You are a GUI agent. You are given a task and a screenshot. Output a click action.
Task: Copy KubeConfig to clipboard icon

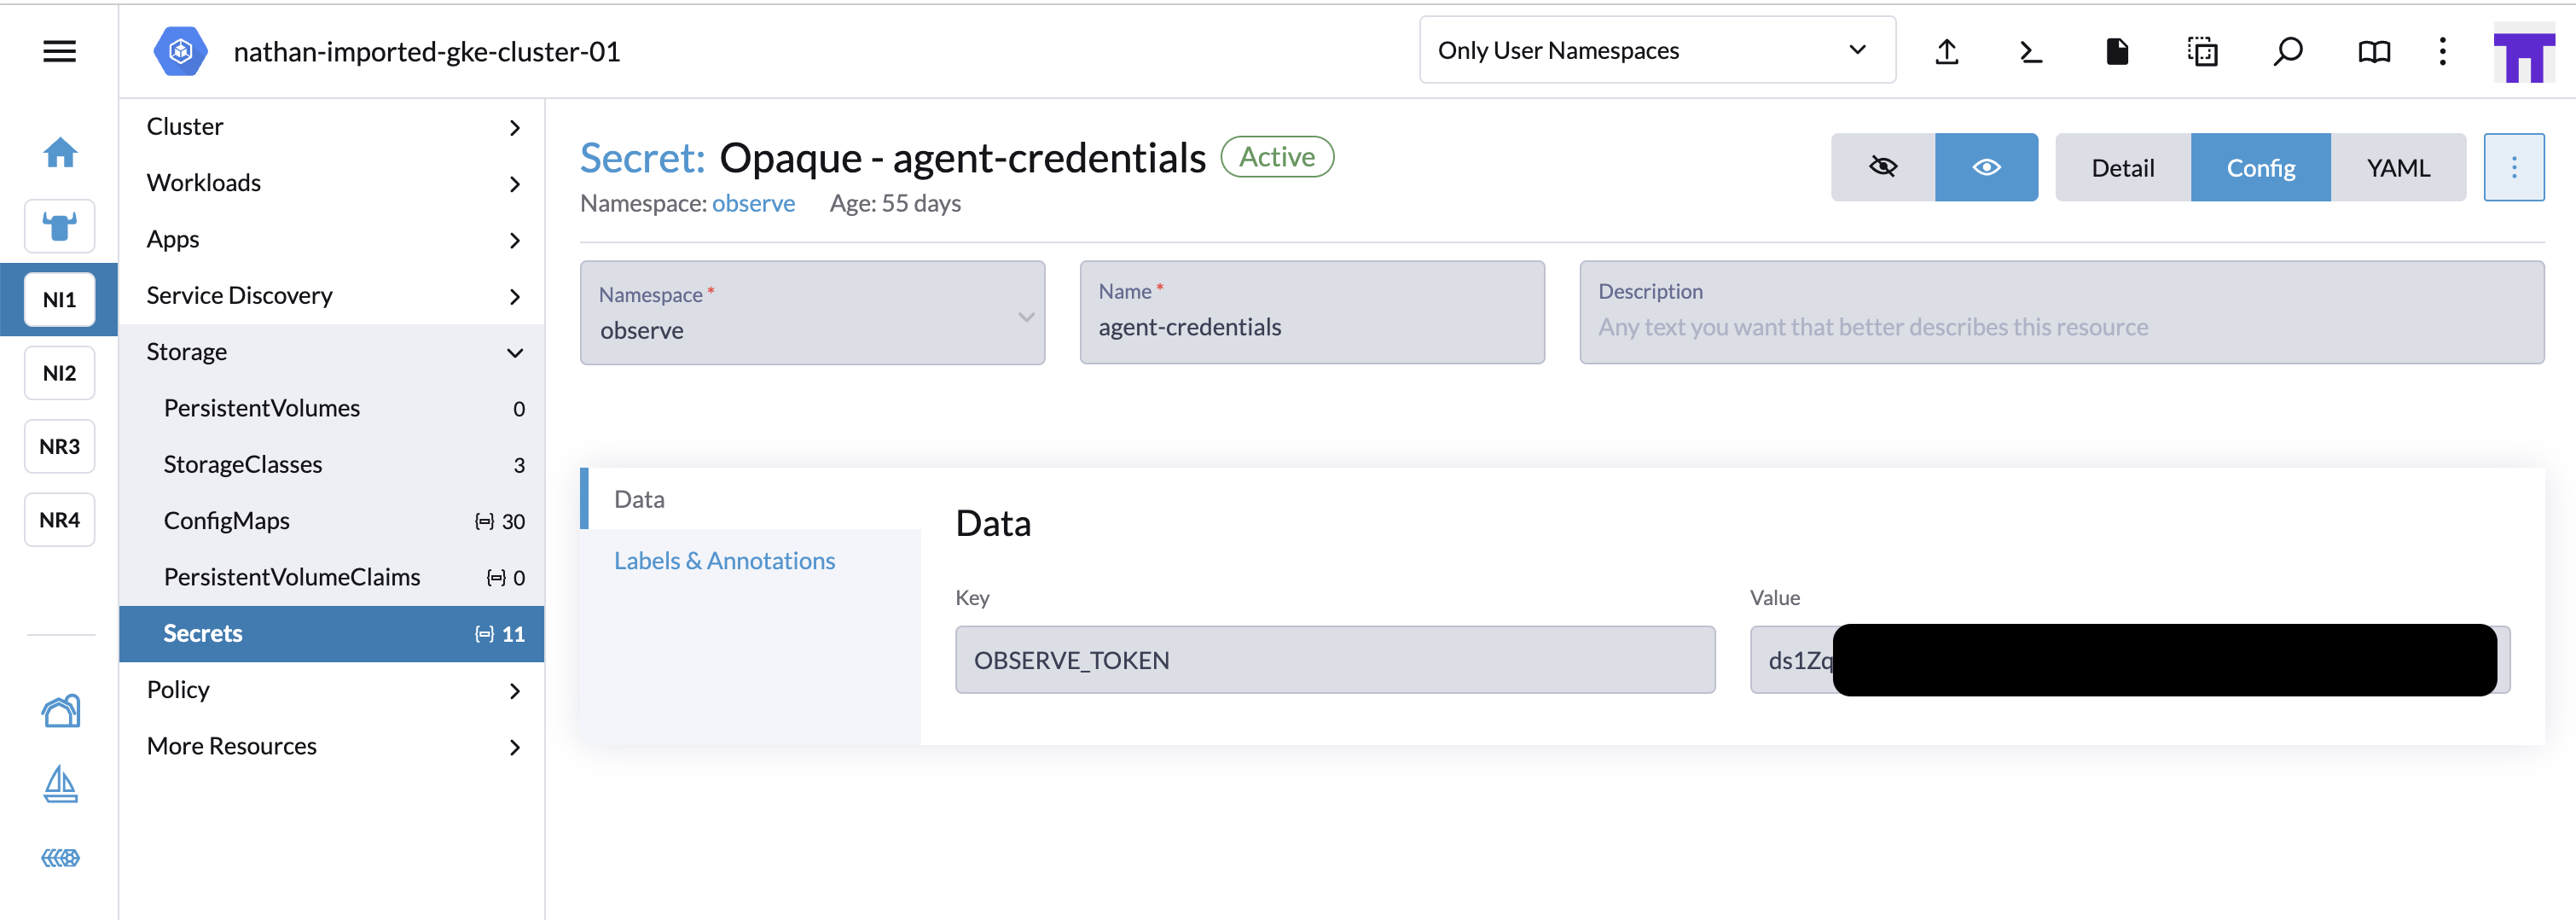2202,51
